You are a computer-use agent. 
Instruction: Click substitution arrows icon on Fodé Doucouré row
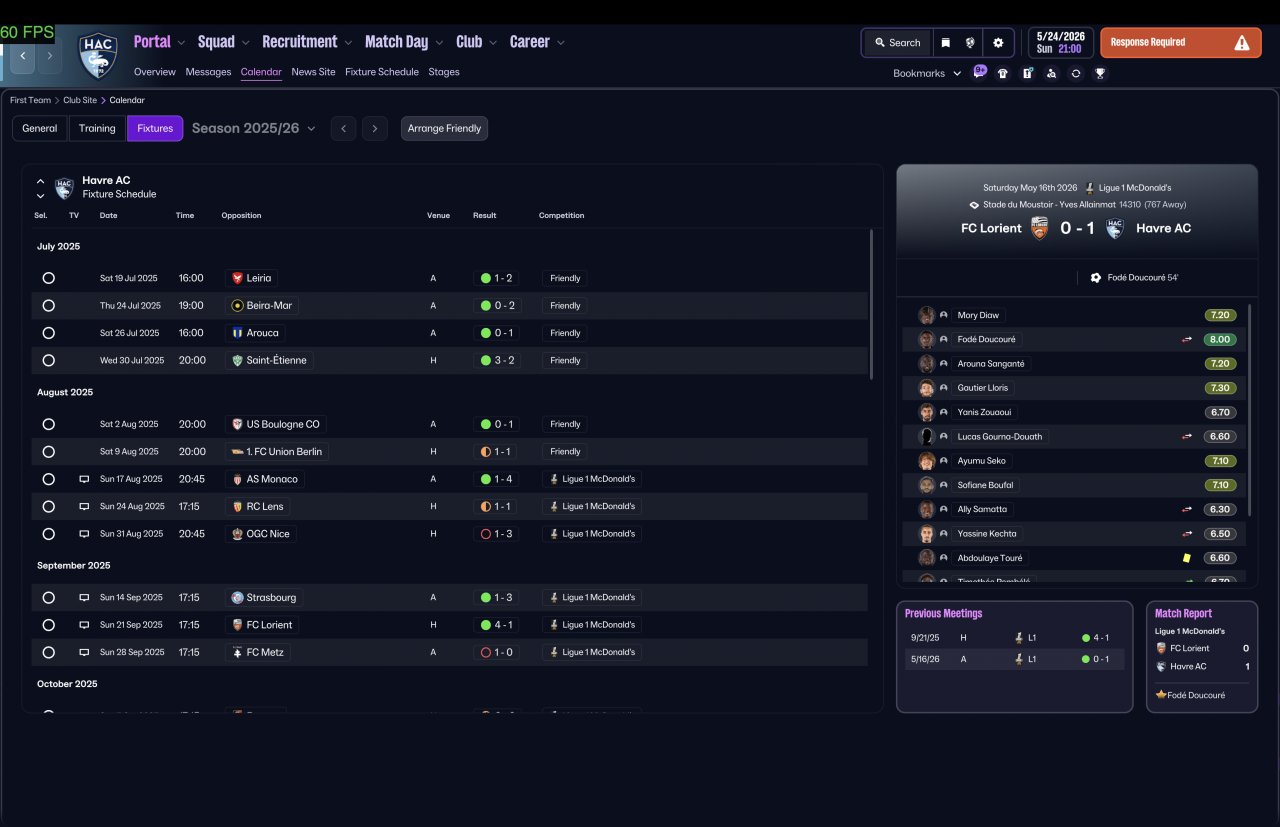click(x=1187, y=339)
